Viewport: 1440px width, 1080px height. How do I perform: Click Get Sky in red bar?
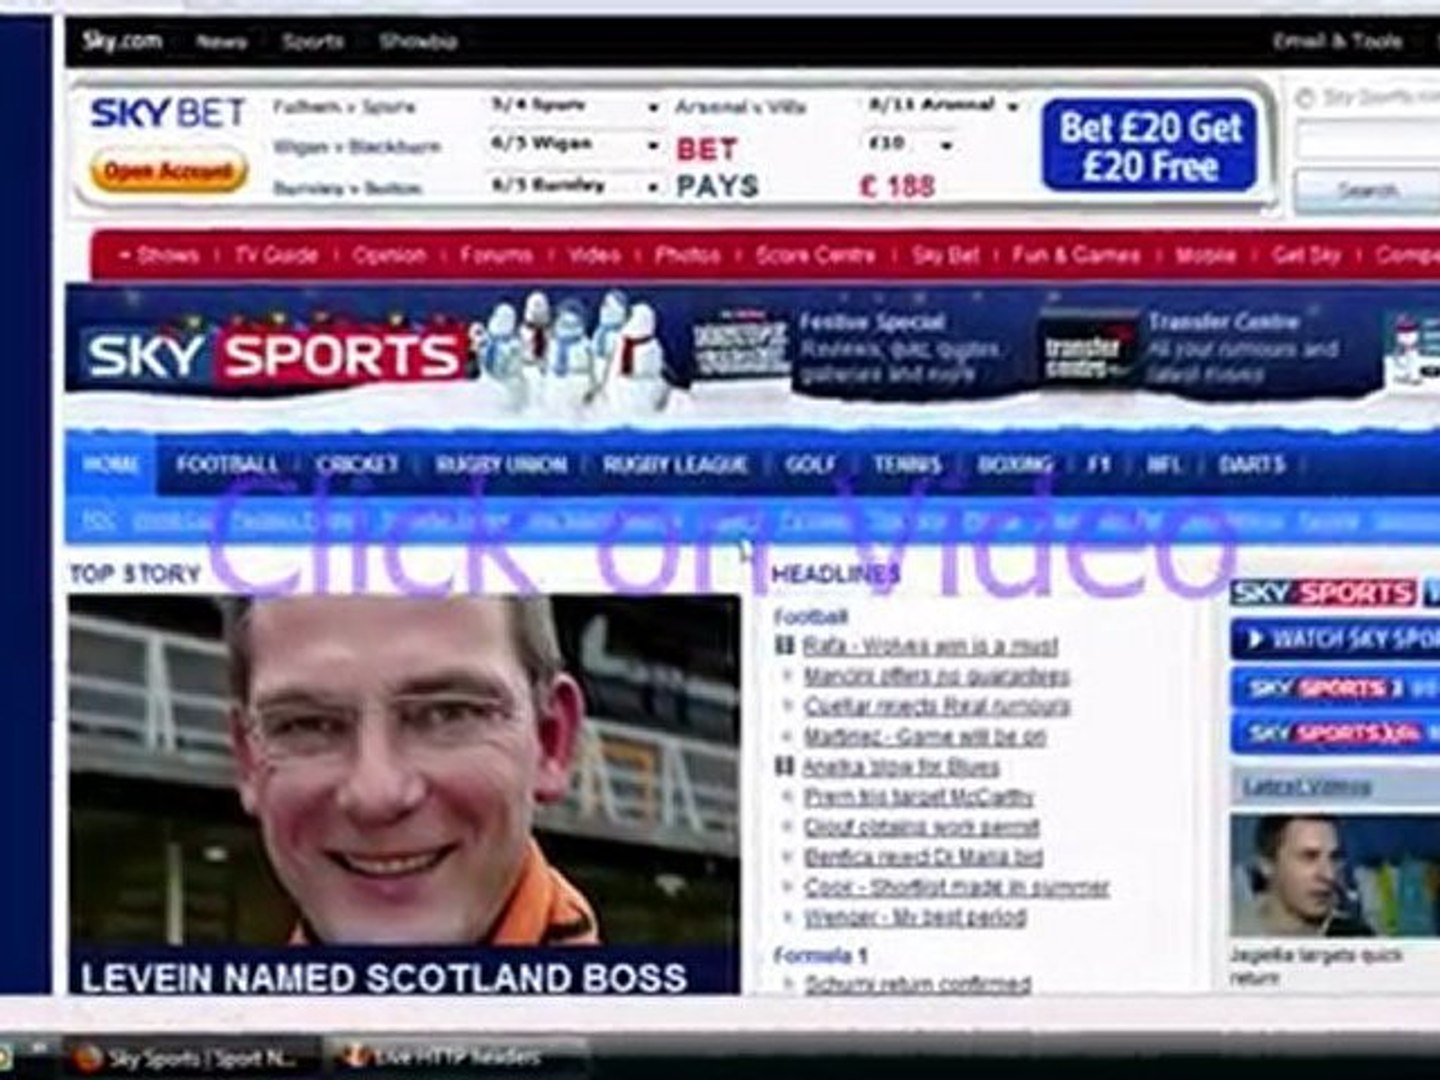tap(1306, 255)
